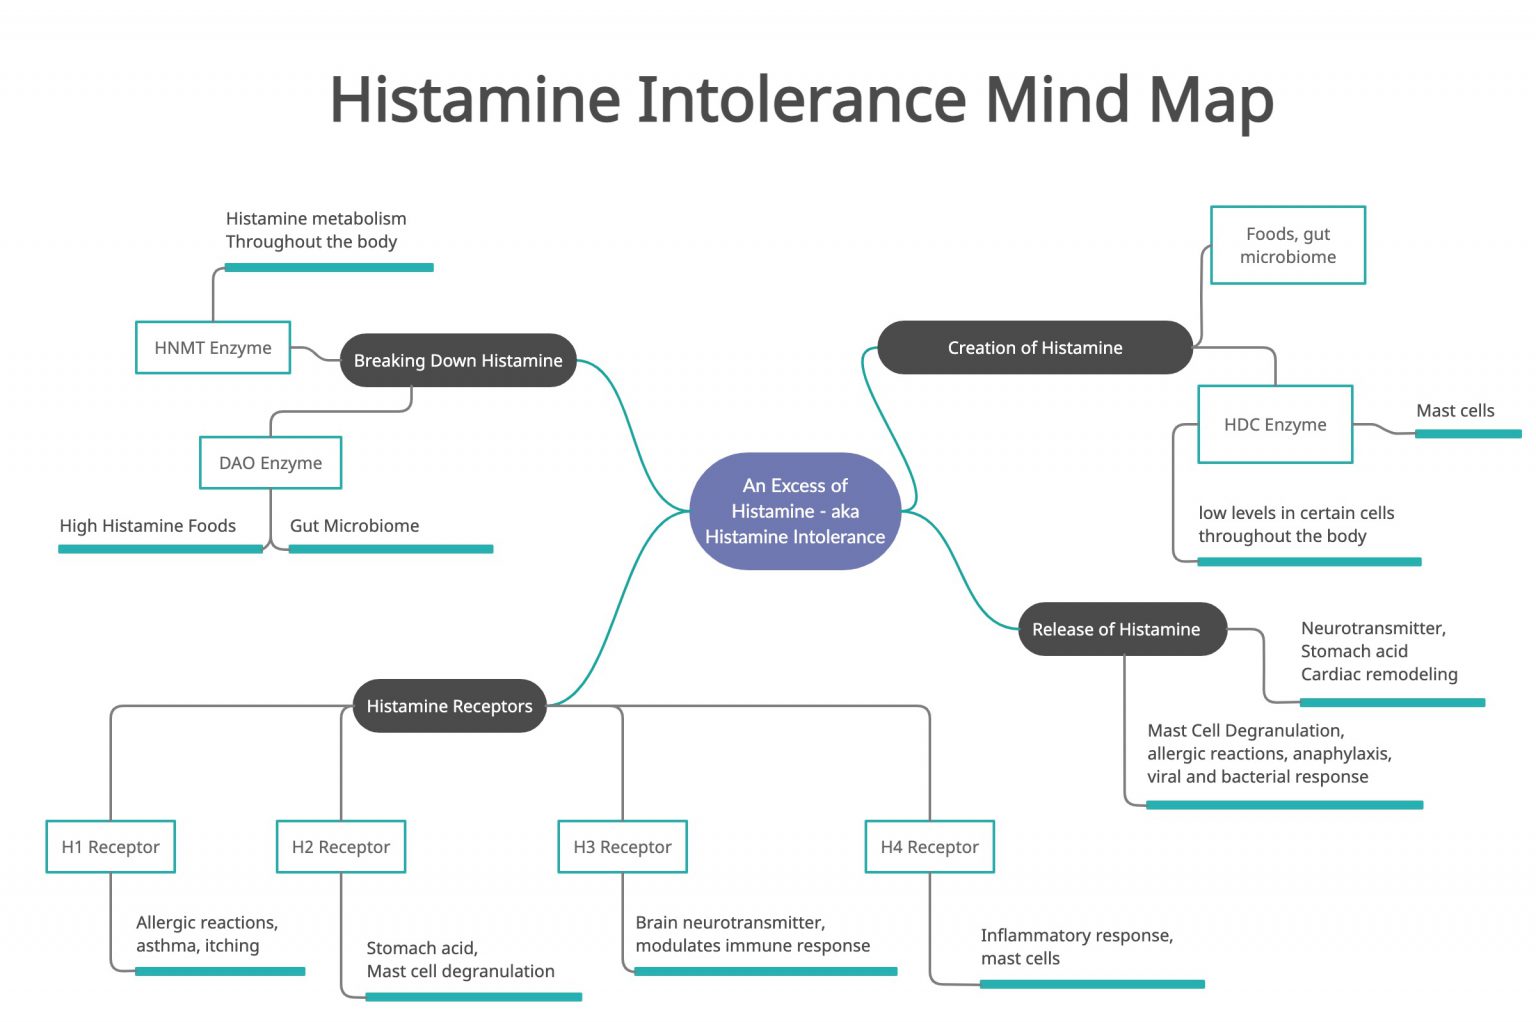The image size is (1536, 1022).
Task: Collapse the "Mast cells" leaf label
Action: click(1455, 410)
